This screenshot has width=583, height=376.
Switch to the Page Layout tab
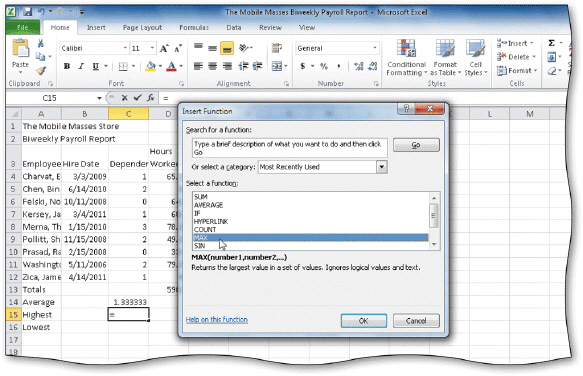click(142, 28)
